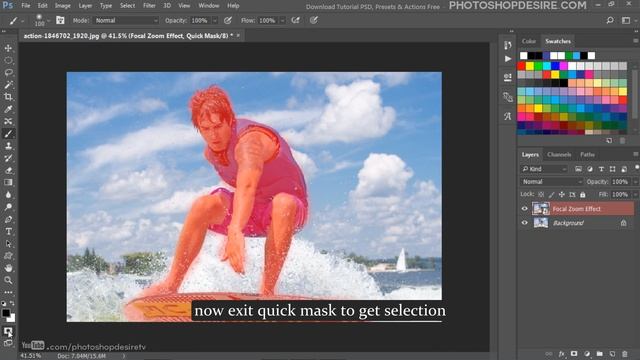Image resolution: width=640 pixels, height=360 pixels.
Task: Select the Path Selection tool
Action: (x=8, y=244)
